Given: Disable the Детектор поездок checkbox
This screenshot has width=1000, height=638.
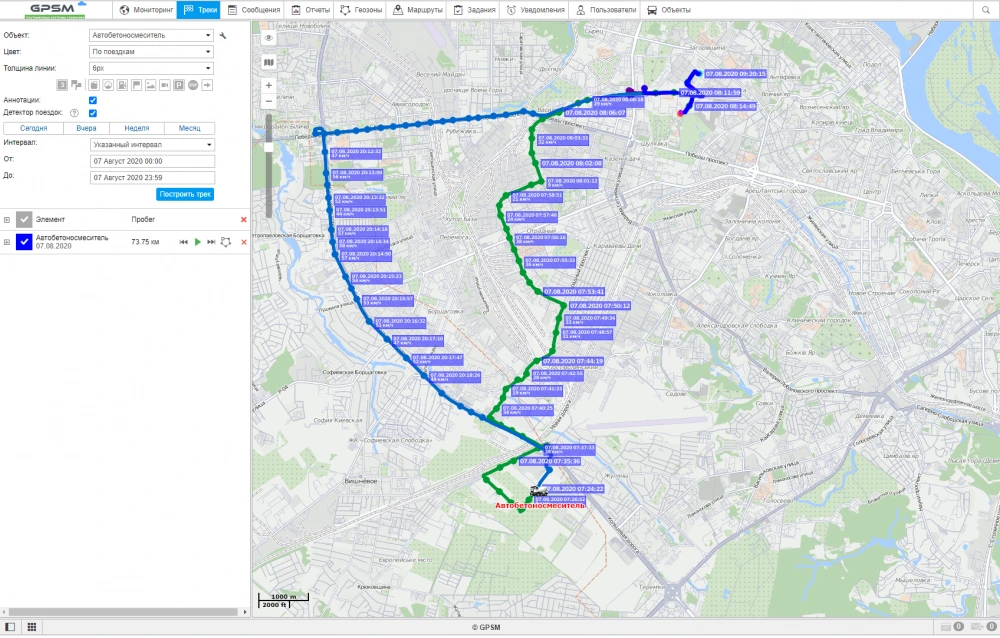Looking at the screenshot, I should [93, 113].
